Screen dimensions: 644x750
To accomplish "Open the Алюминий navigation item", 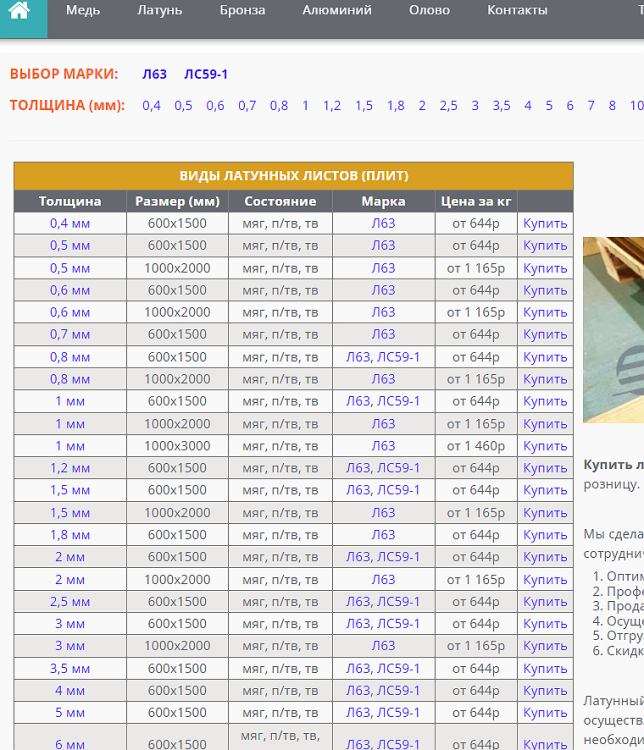I will (337, 11).
